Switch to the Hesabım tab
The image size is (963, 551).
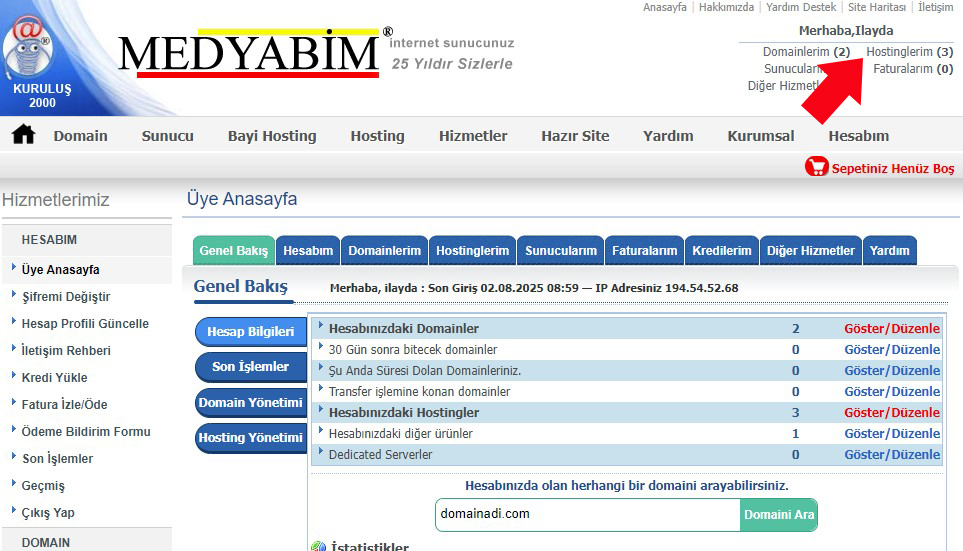(308, 251)
